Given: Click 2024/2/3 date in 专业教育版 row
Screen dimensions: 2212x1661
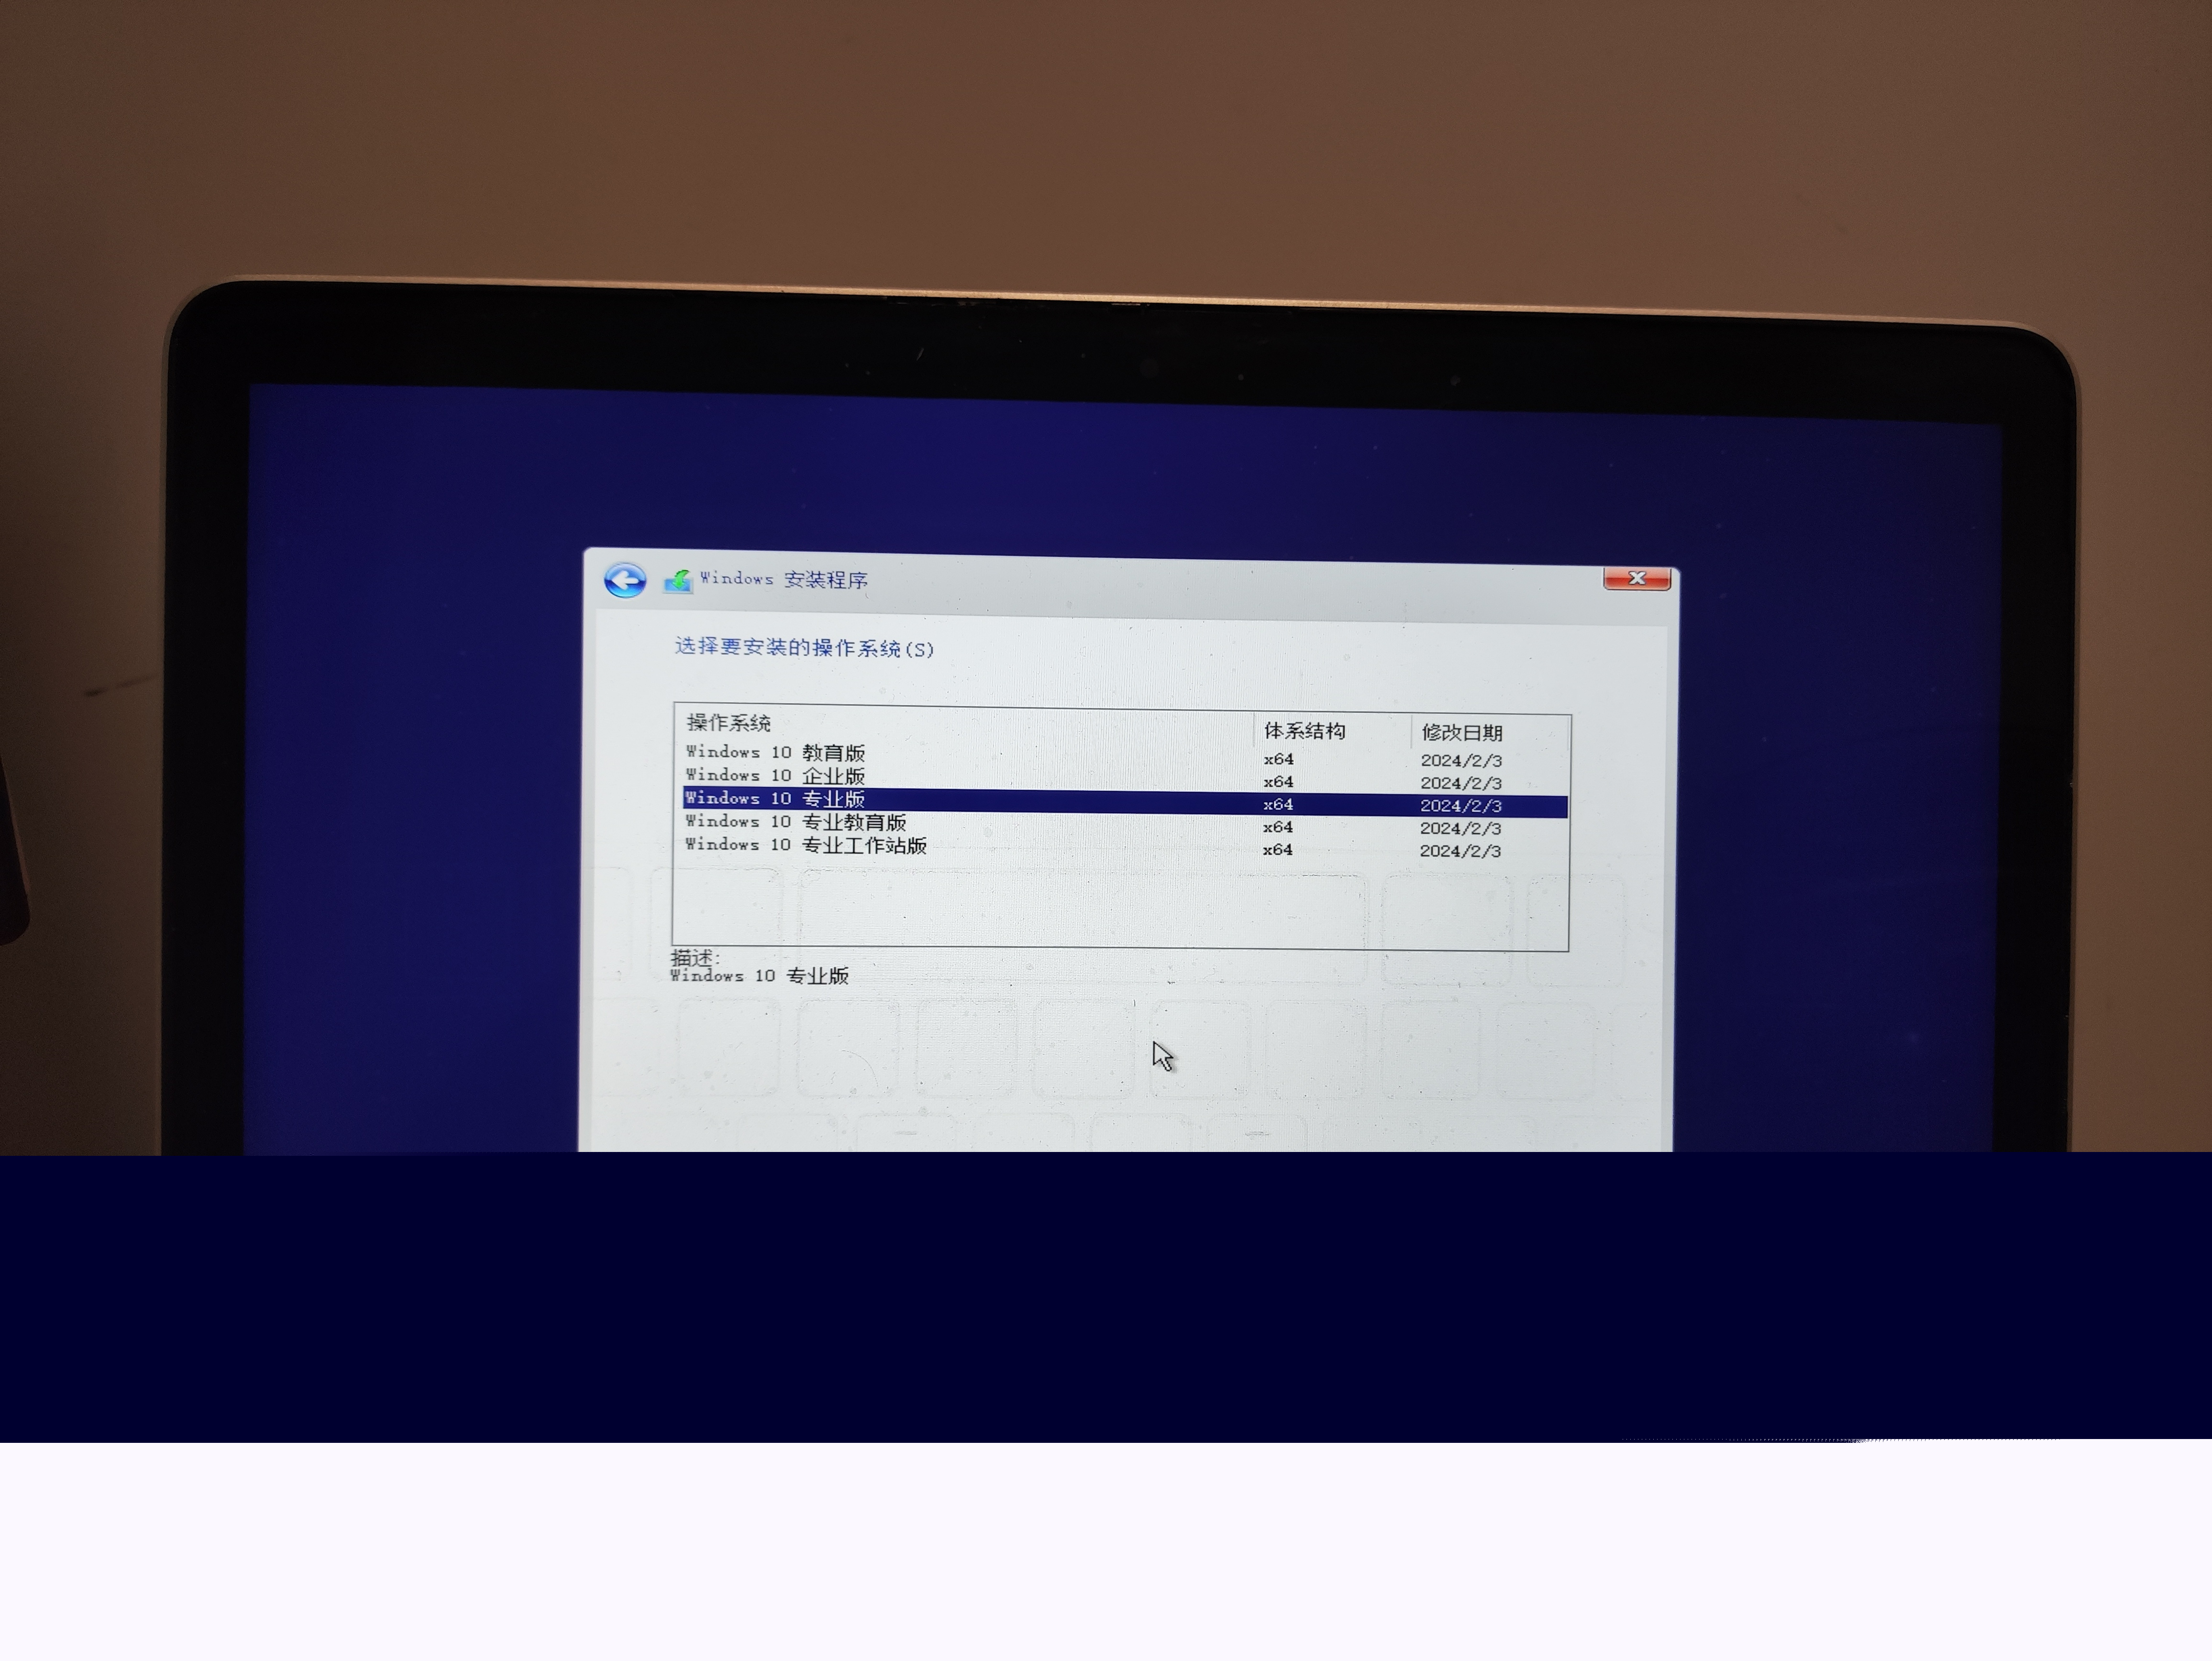Looking at the screenshot, I should click(1460, 828).
